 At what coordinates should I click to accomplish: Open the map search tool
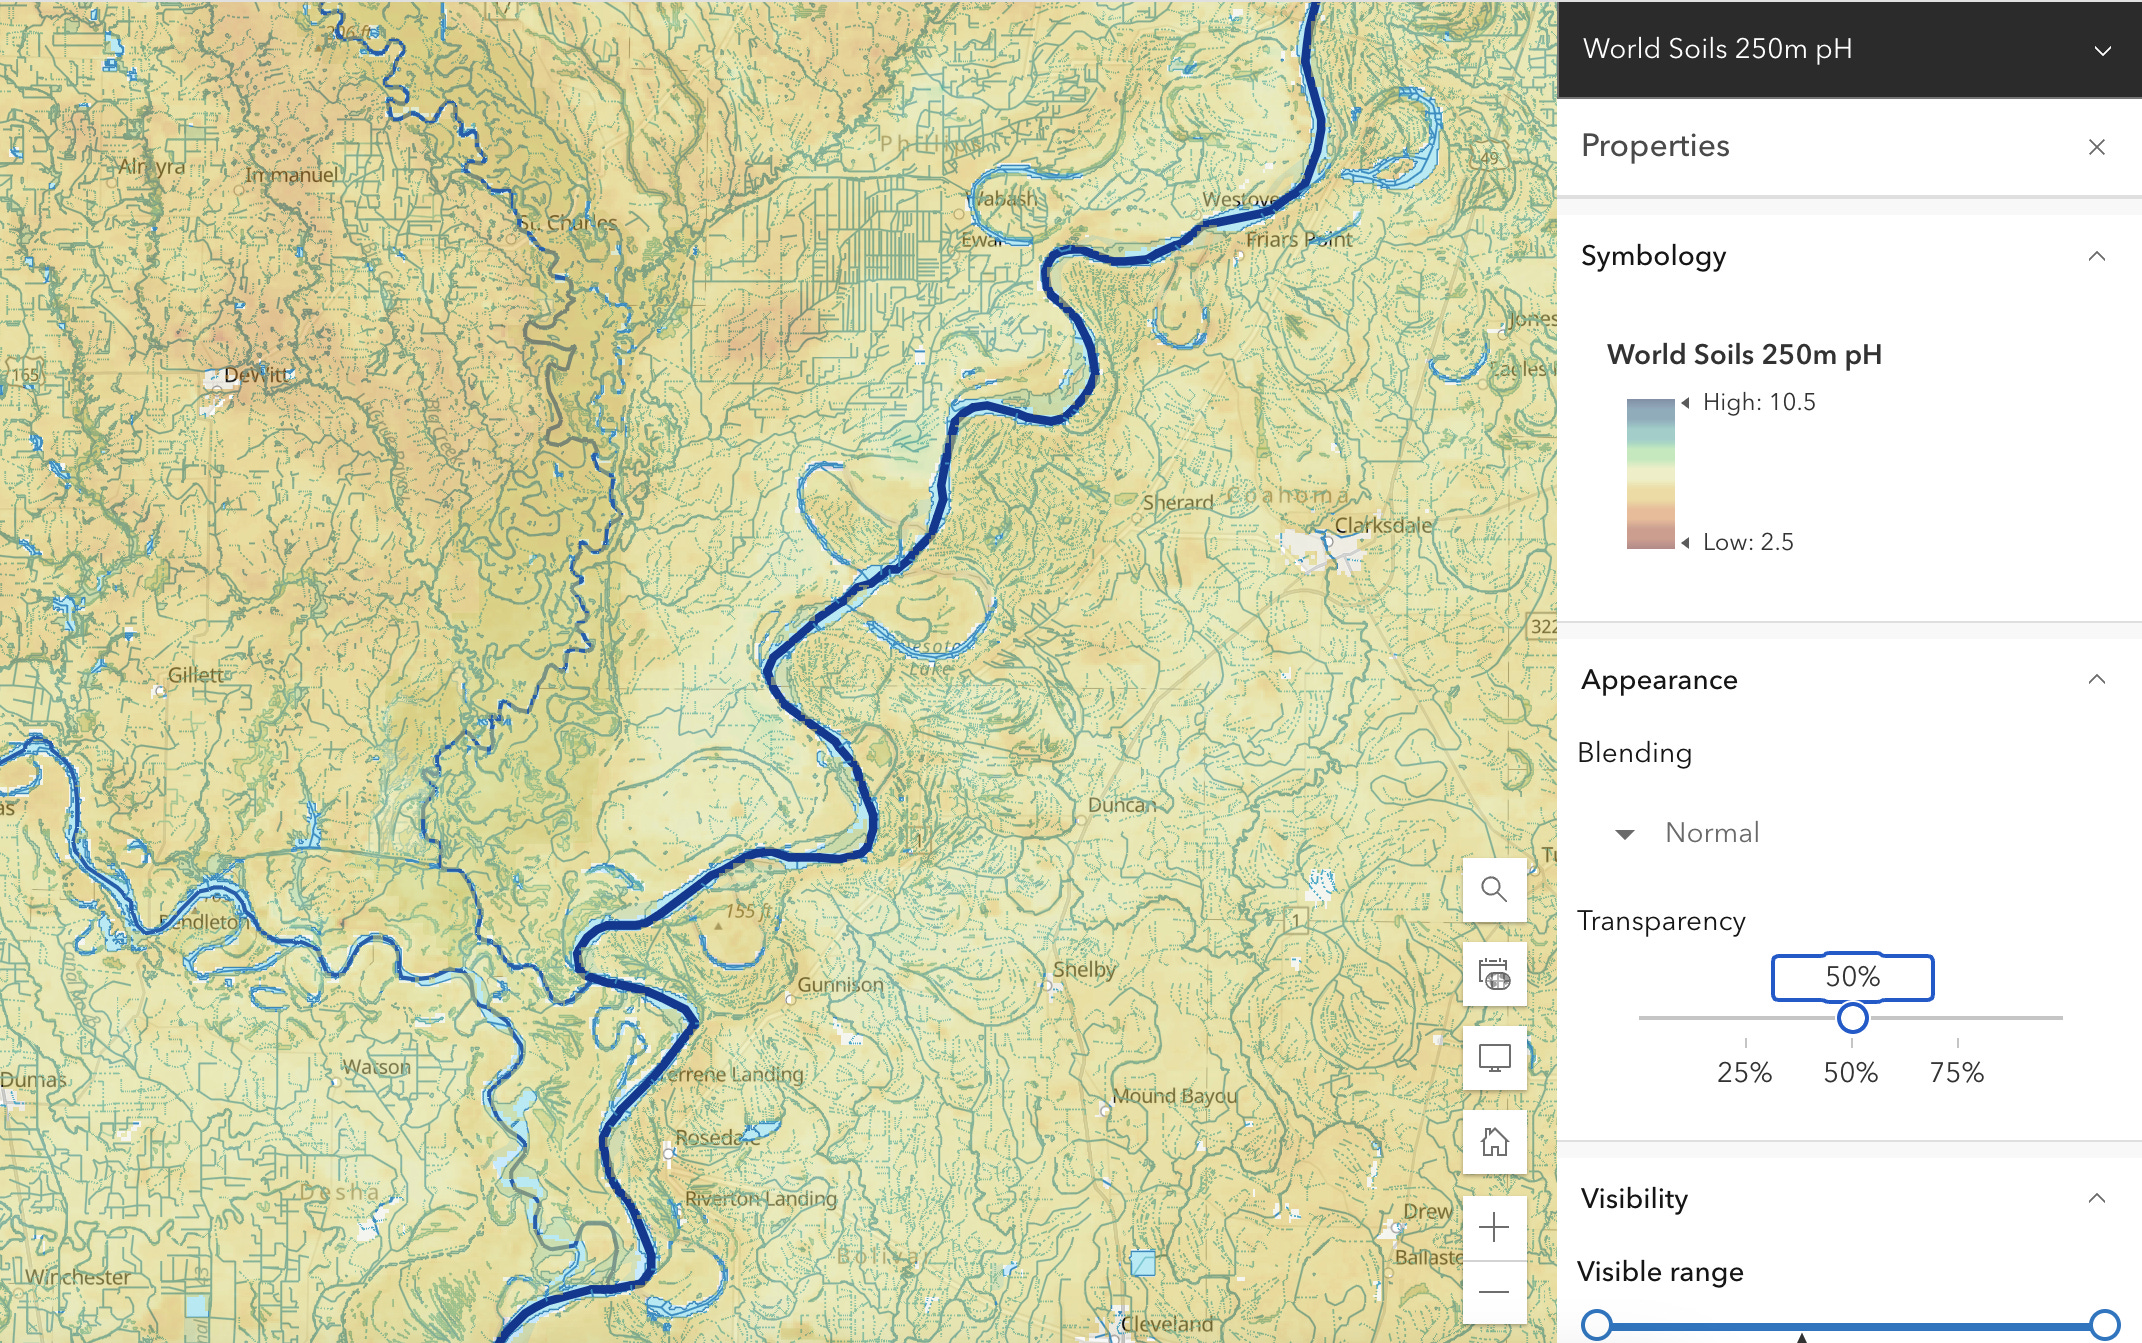click(1494, 889)
